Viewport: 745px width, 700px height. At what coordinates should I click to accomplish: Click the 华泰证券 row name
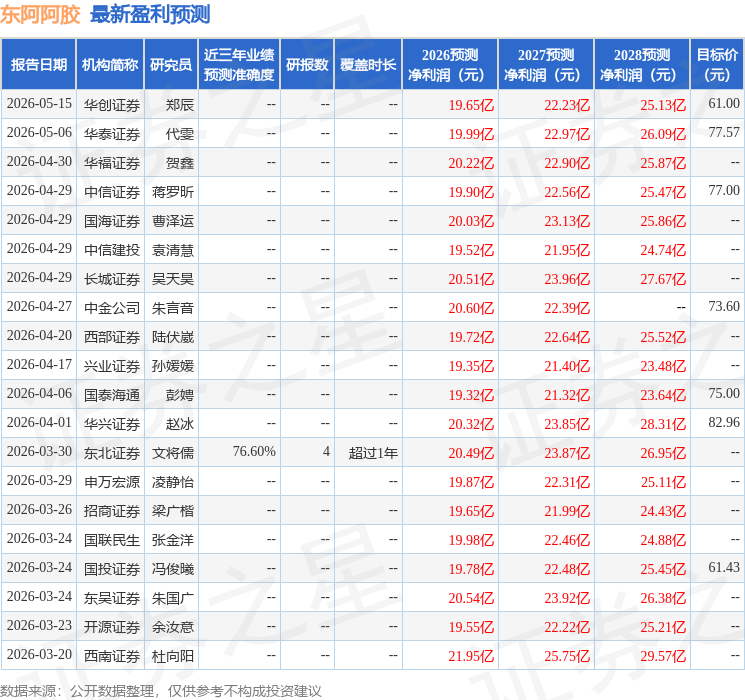112,134
